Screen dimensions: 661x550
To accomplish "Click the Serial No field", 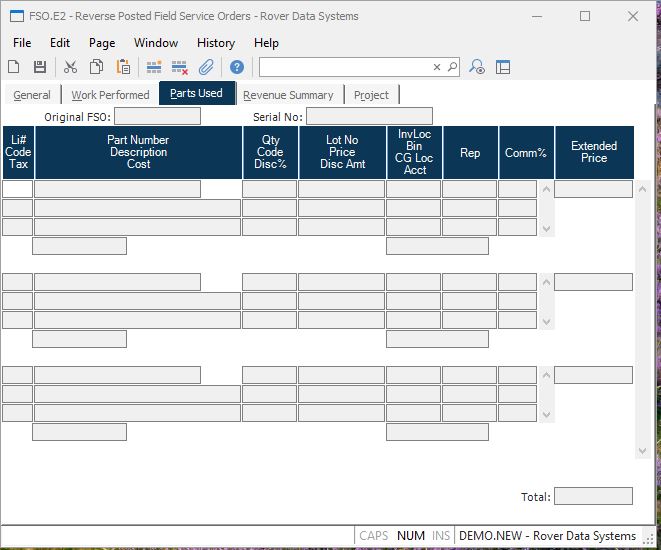I will (369, 117).
